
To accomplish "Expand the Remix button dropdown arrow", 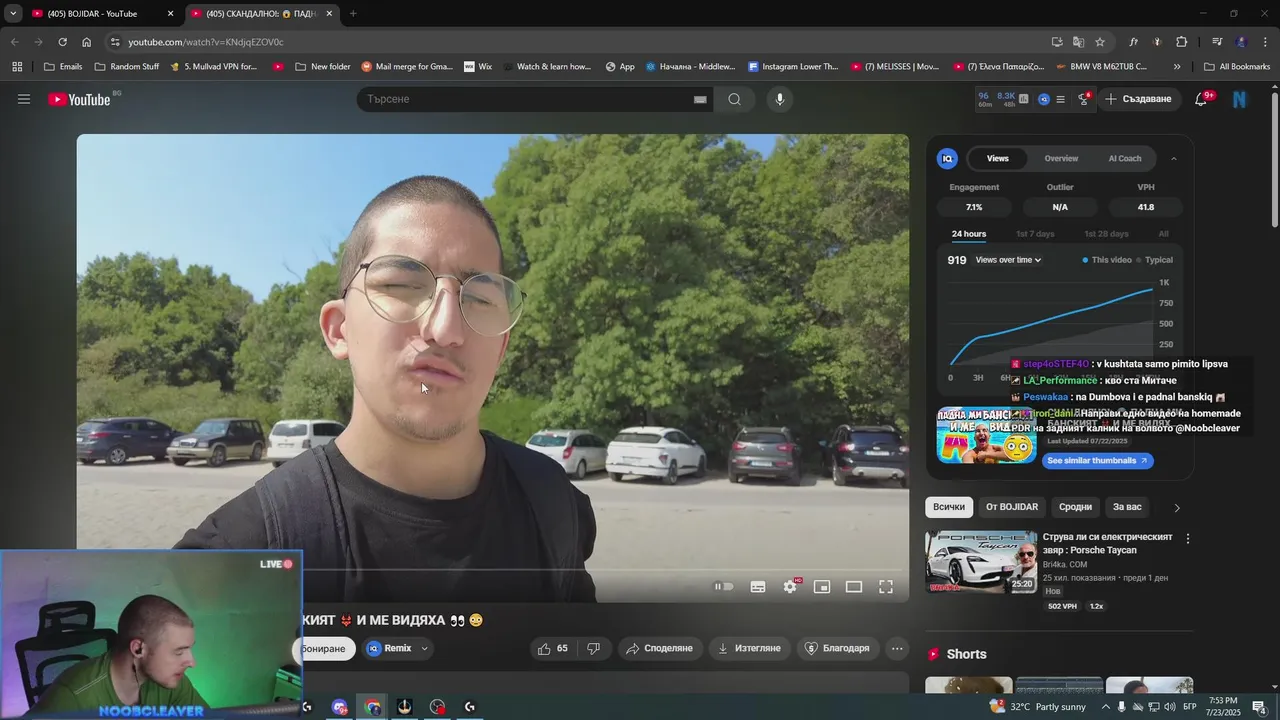I will click(x=424, y=648).
